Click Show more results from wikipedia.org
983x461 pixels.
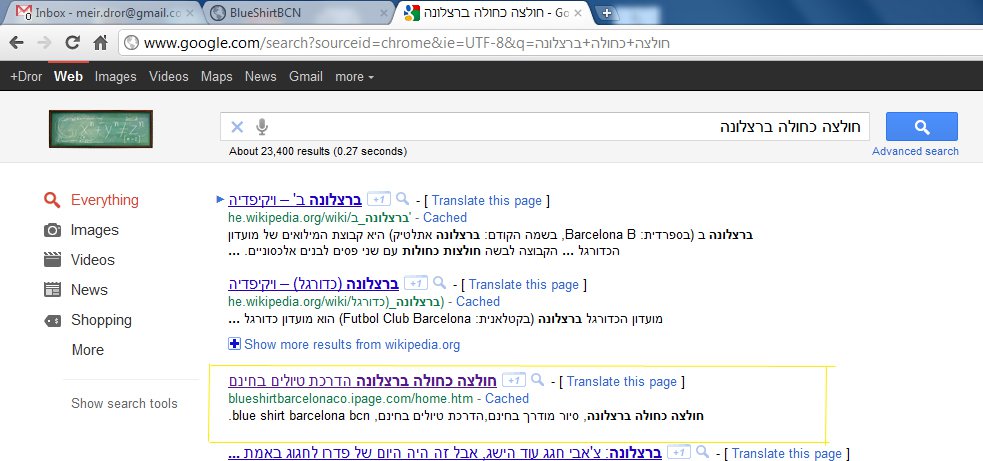click(x=352, y=344)
